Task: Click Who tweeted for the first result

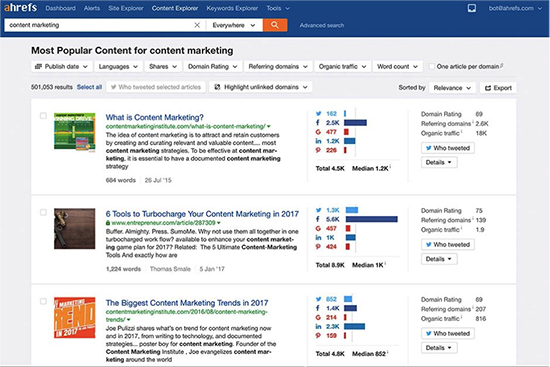Action: (448, 148)
